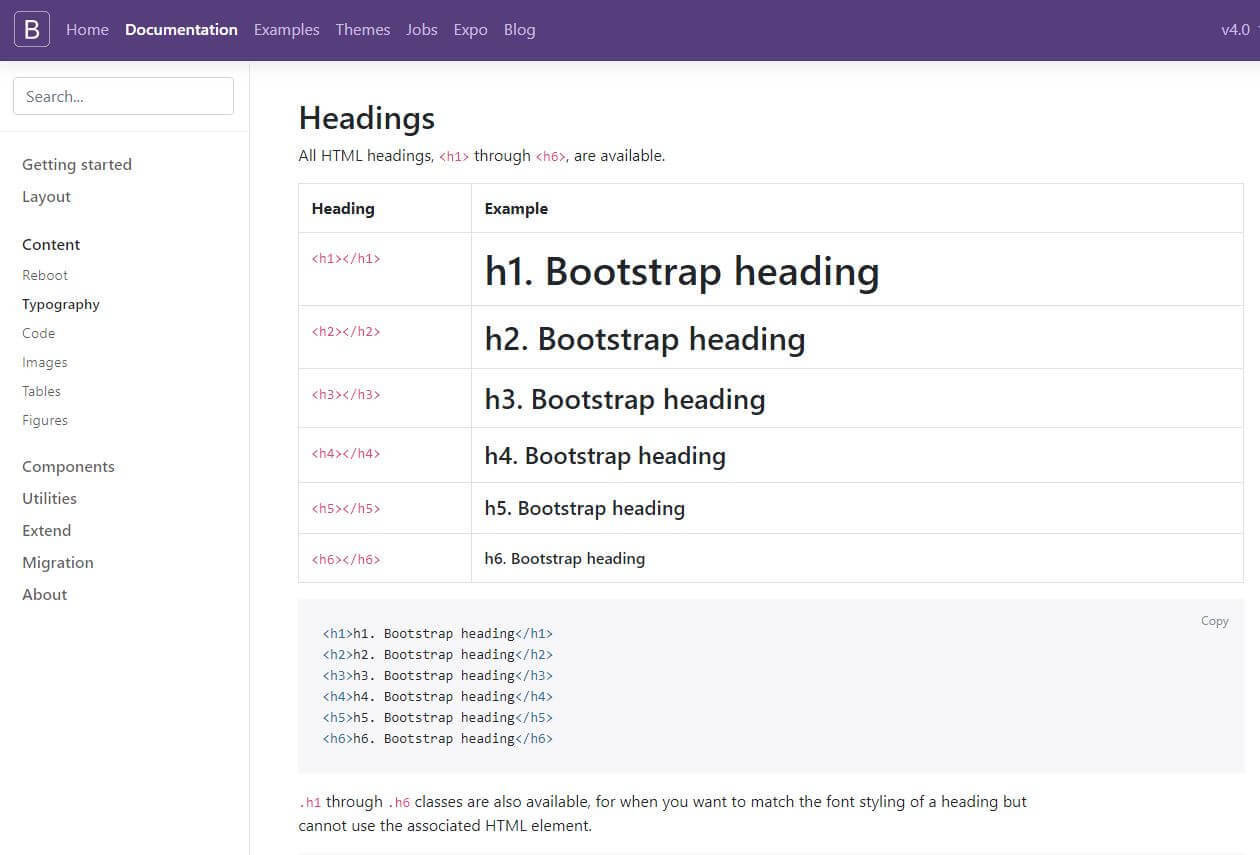Click the inline .h6 class code

tap(399, 802)
